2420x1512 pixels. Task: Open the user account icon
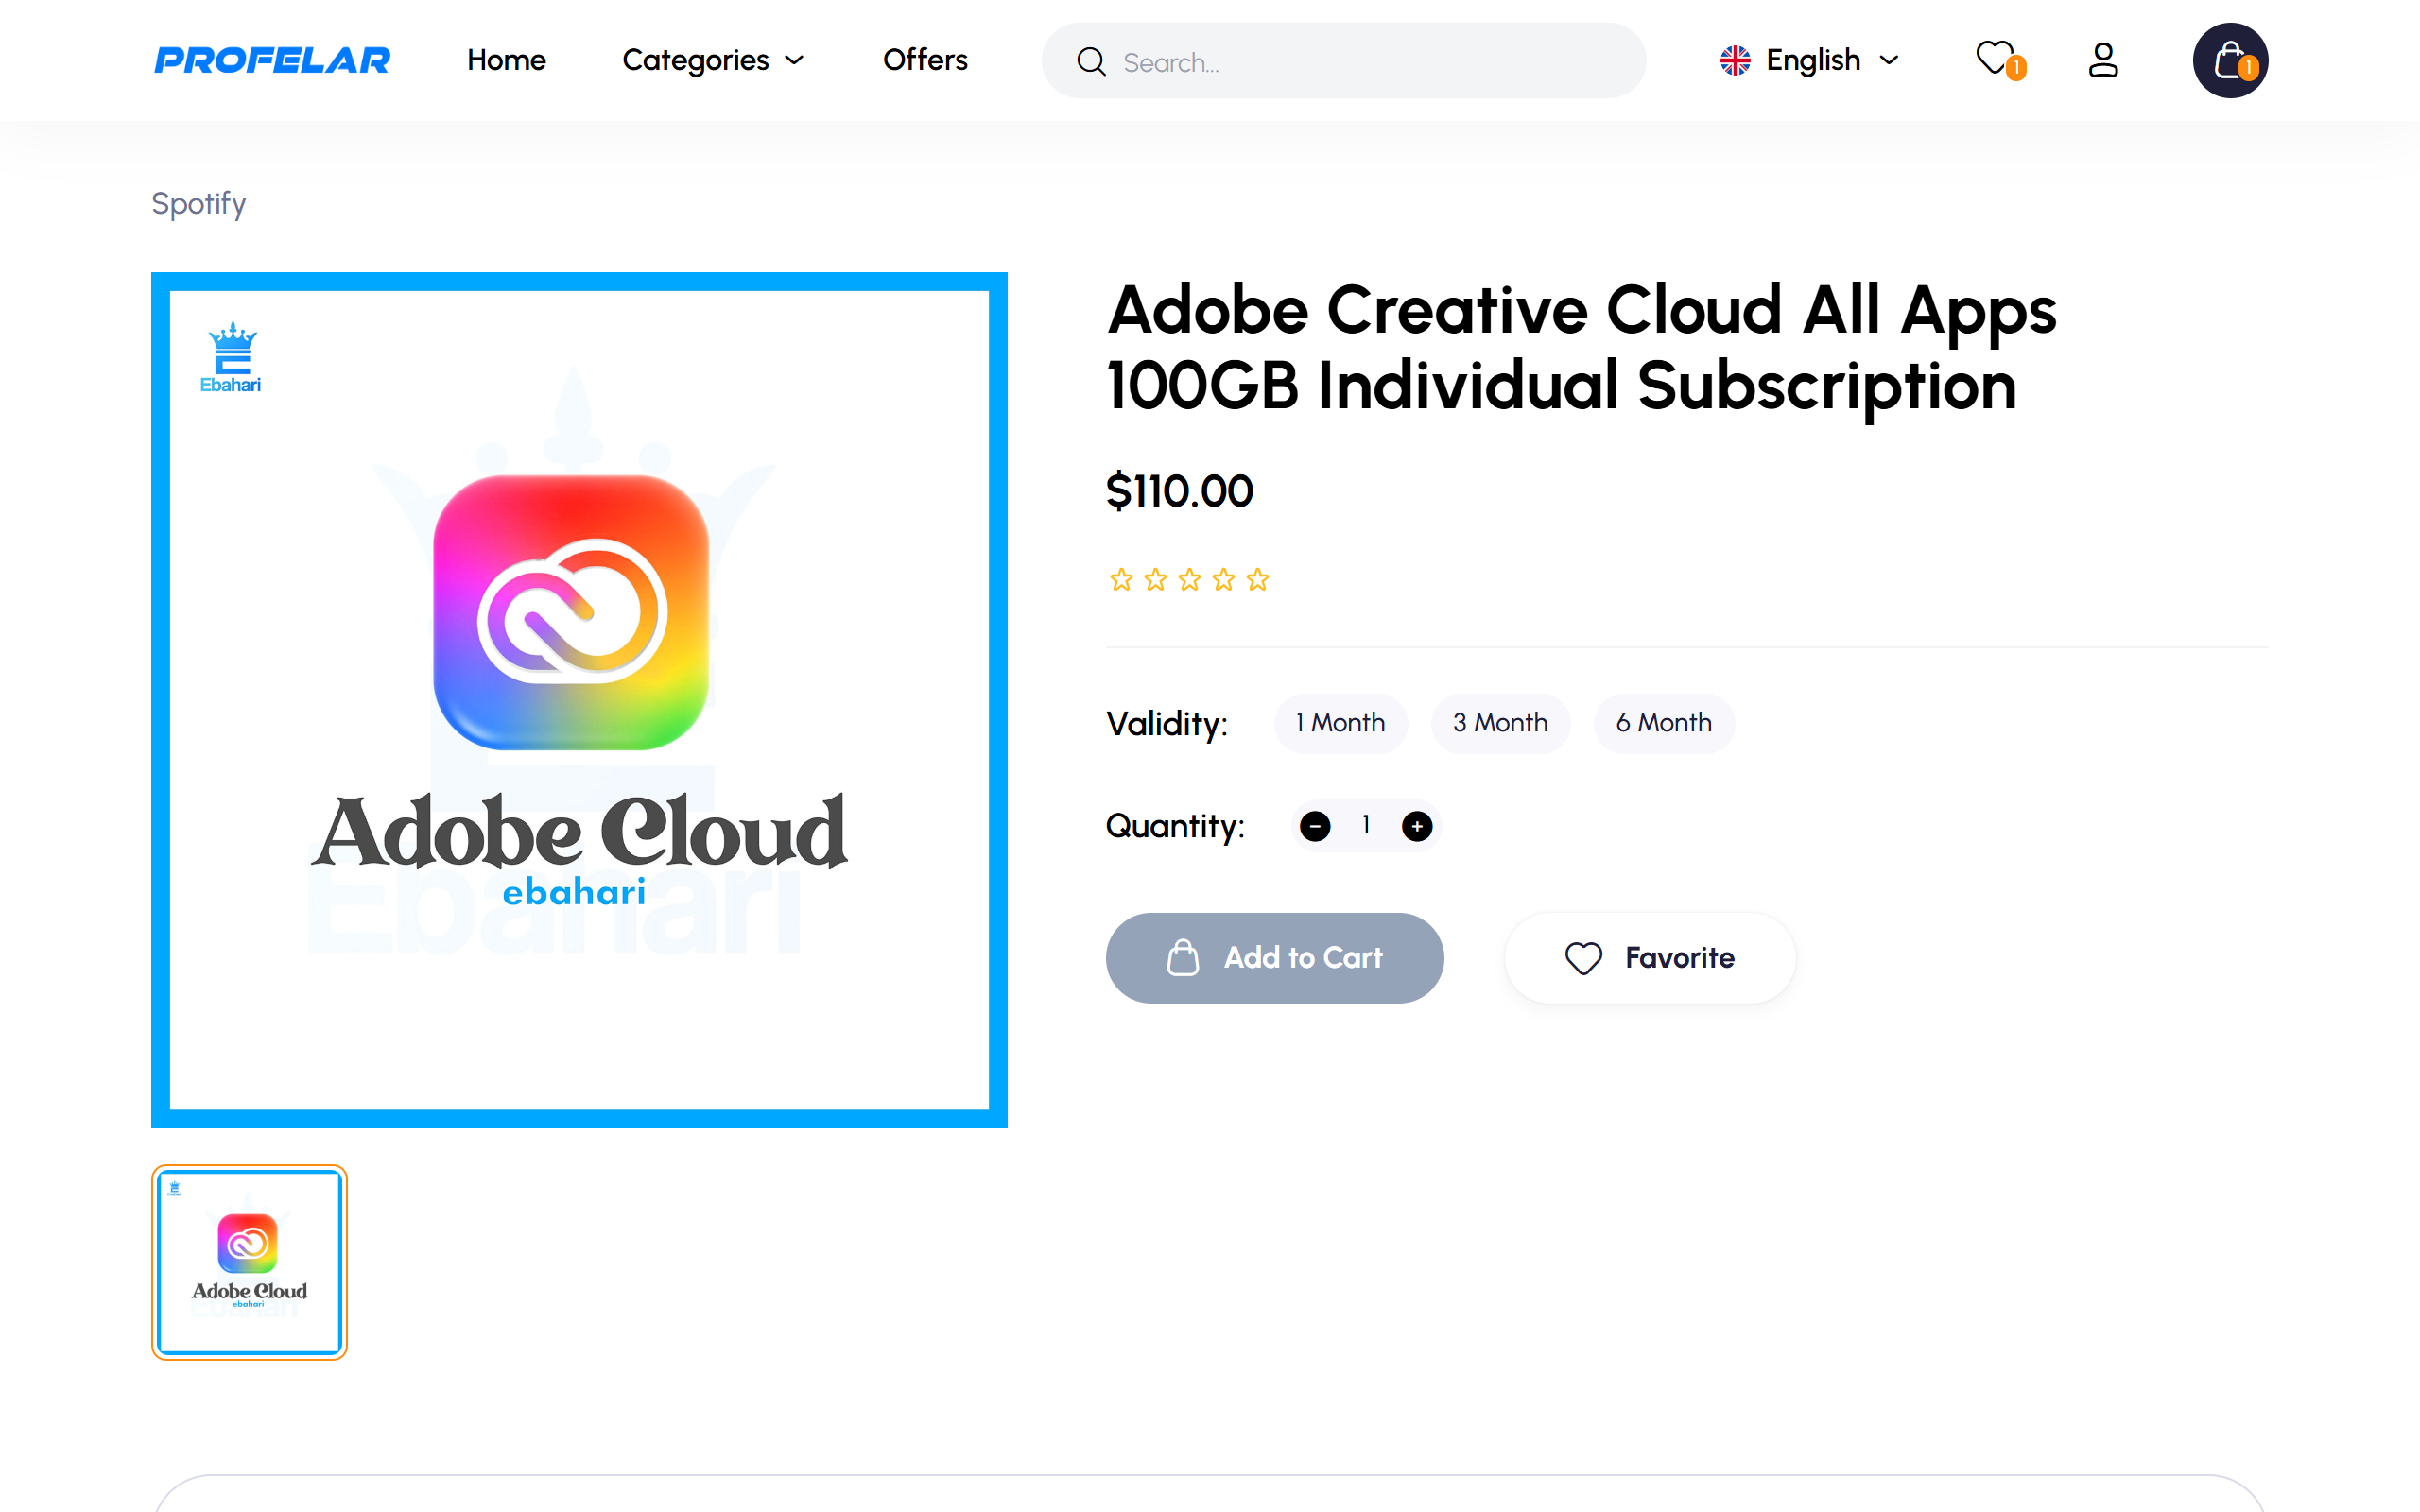point(2103,60)
